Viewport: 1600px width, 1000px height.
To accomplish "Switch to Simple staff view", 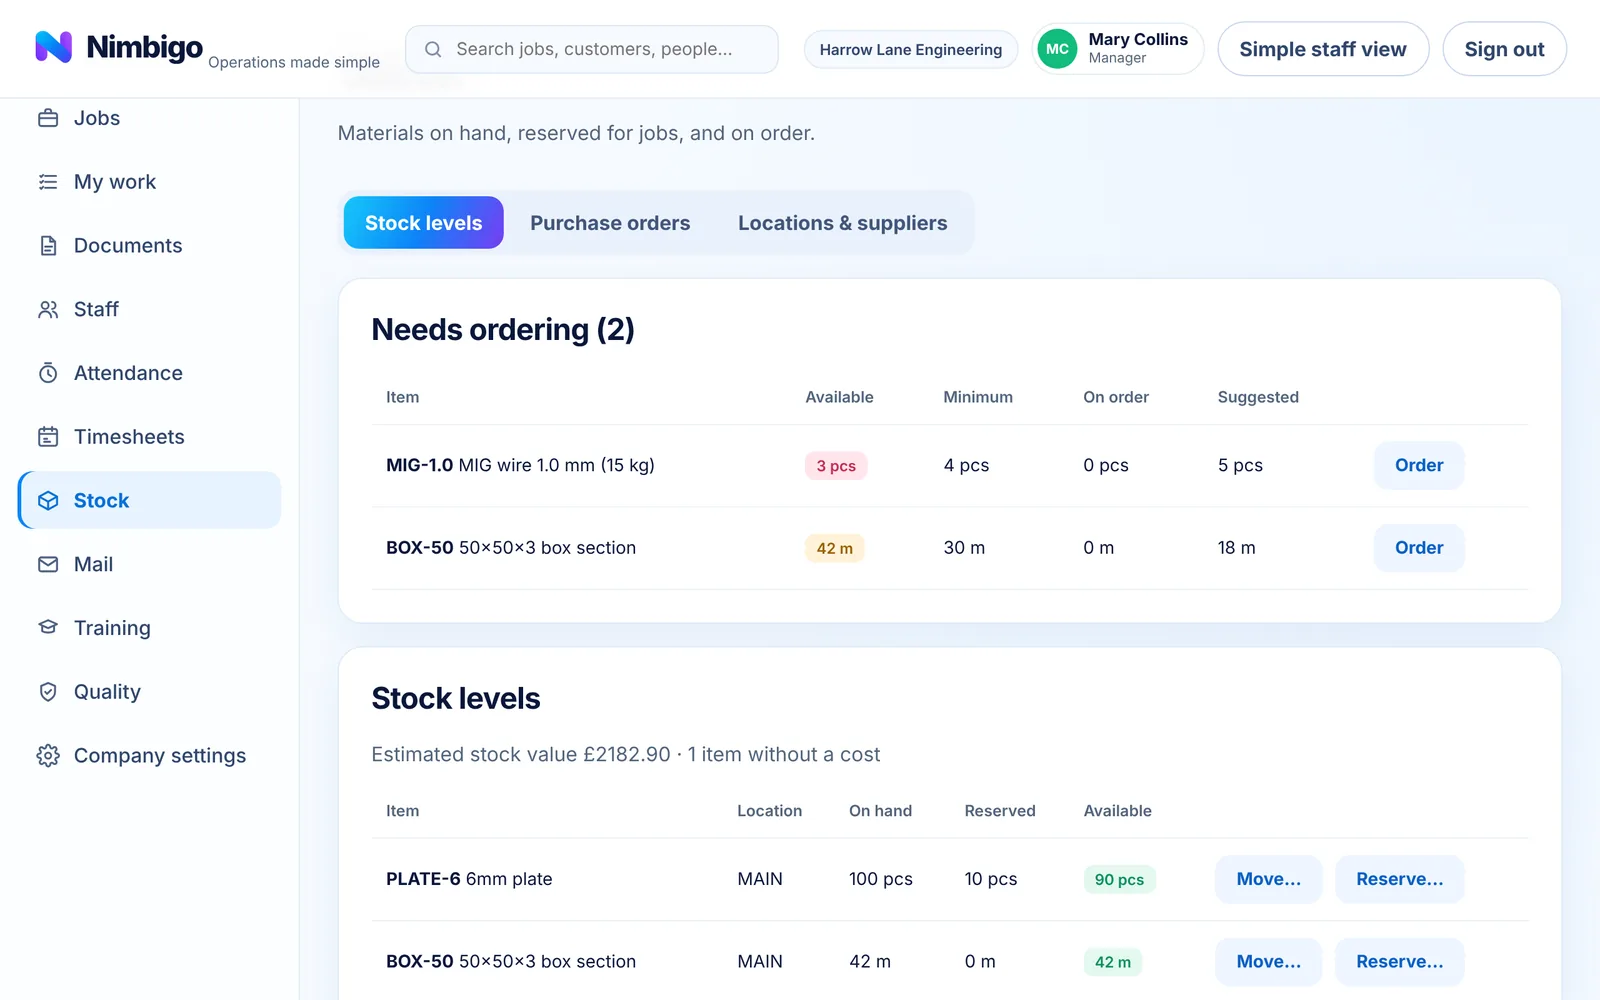I will point(1323,49).
